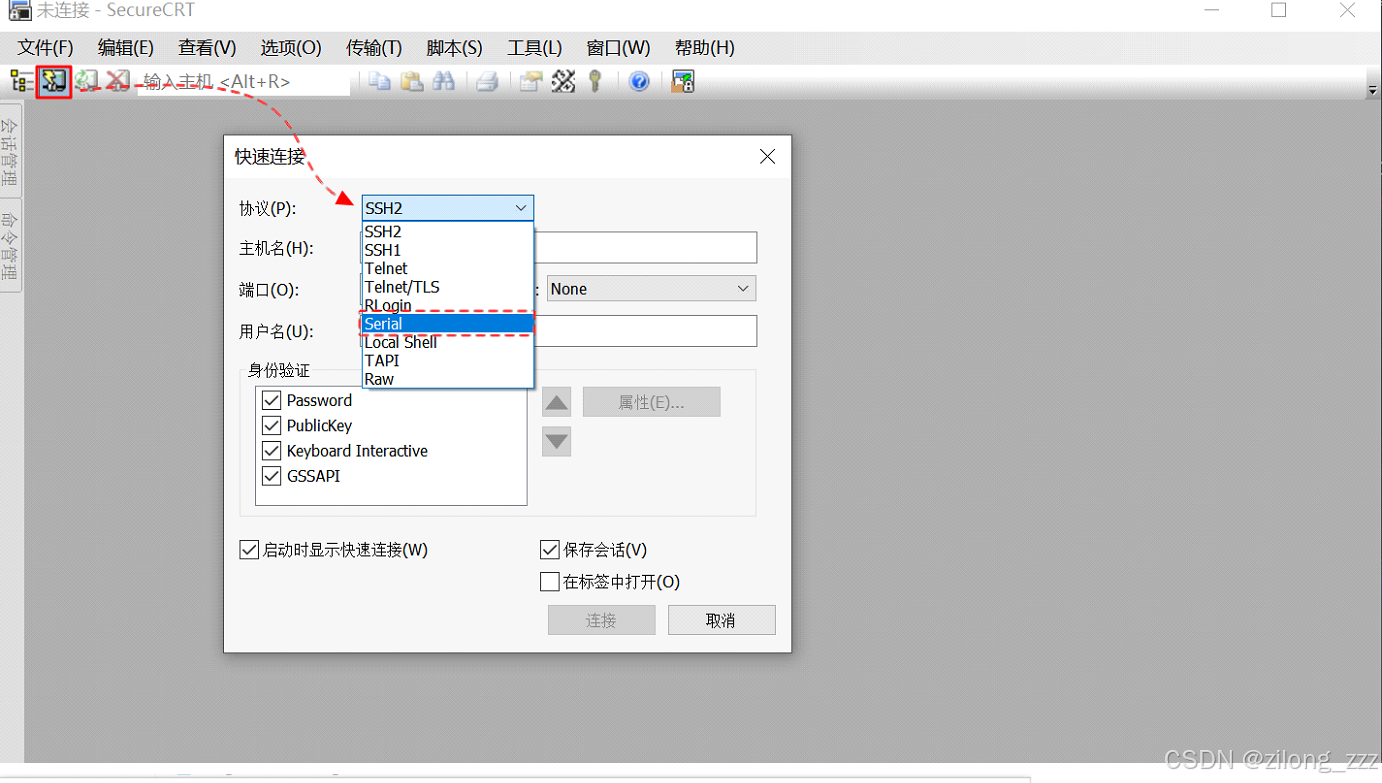
Task: Select Local Shell from the protocol list
Action: coord(447,342)
